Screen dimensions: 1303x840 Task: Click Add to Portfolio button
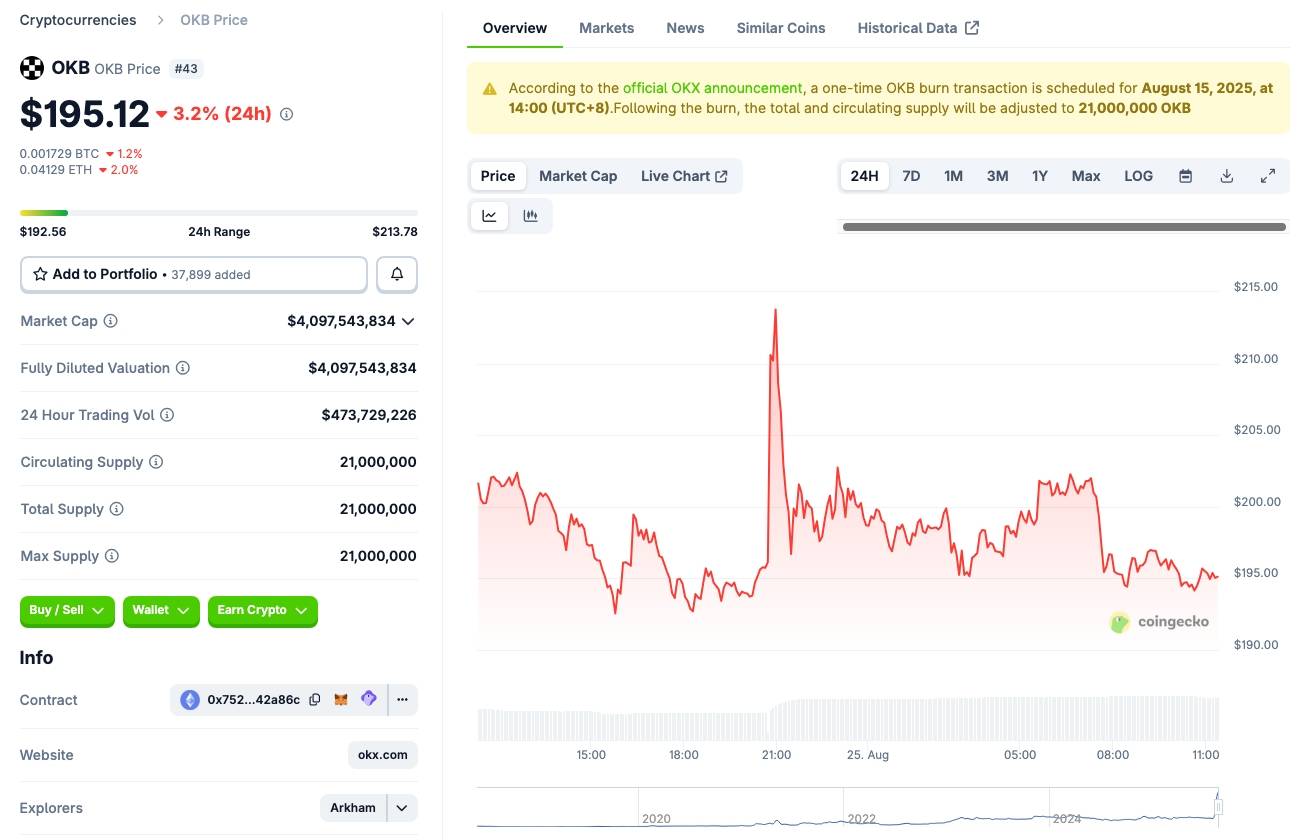click(x=194, y=274)
